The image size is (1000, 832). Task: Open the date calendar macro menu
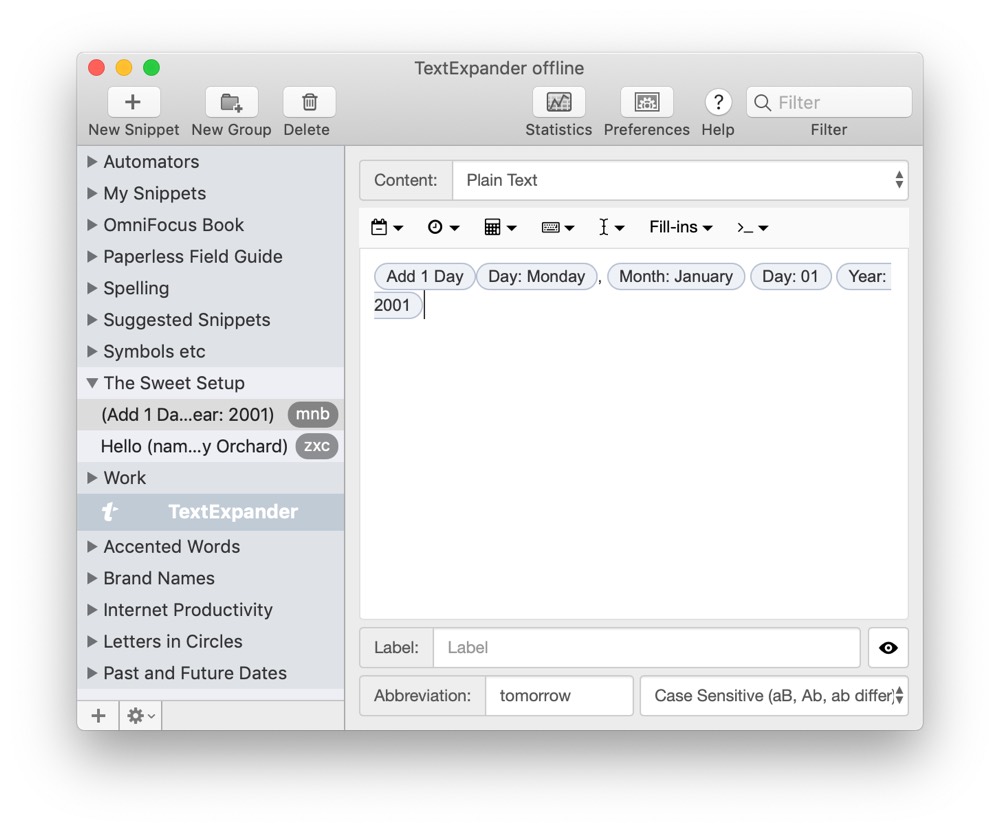point(386,228)
